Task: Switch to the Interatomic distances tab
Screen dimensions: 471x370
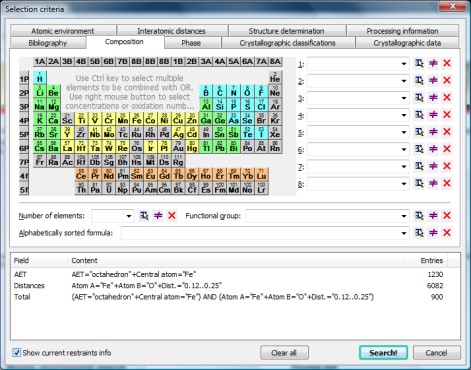Action: click(172, 31)
